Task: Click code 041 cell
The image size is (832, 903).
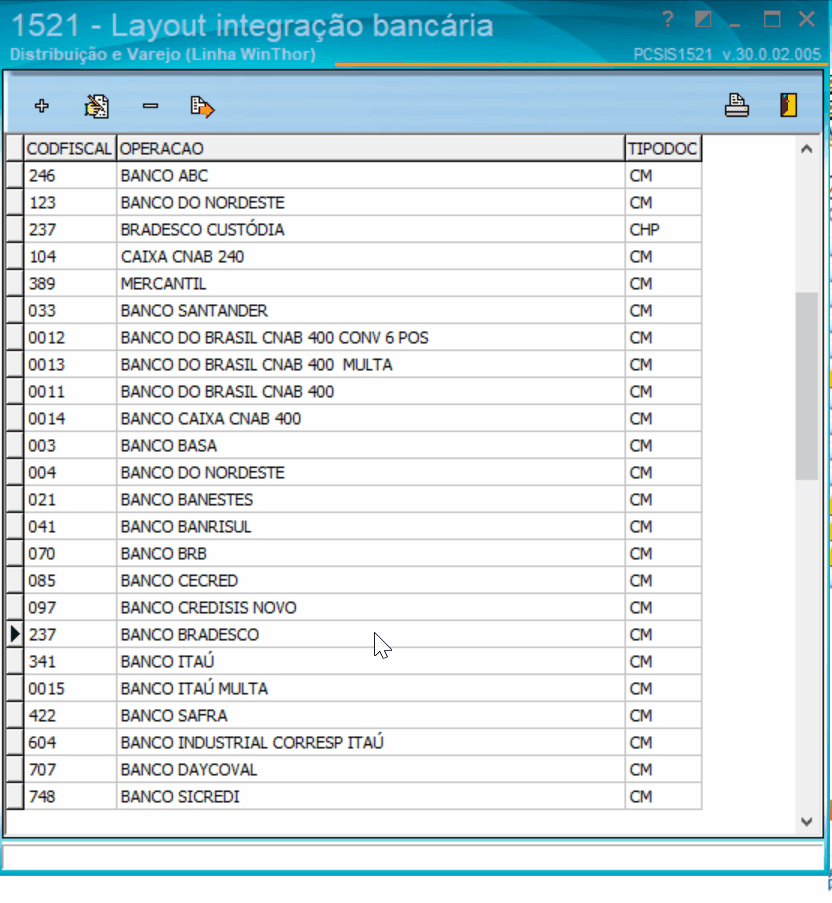Action: point(70,527)
